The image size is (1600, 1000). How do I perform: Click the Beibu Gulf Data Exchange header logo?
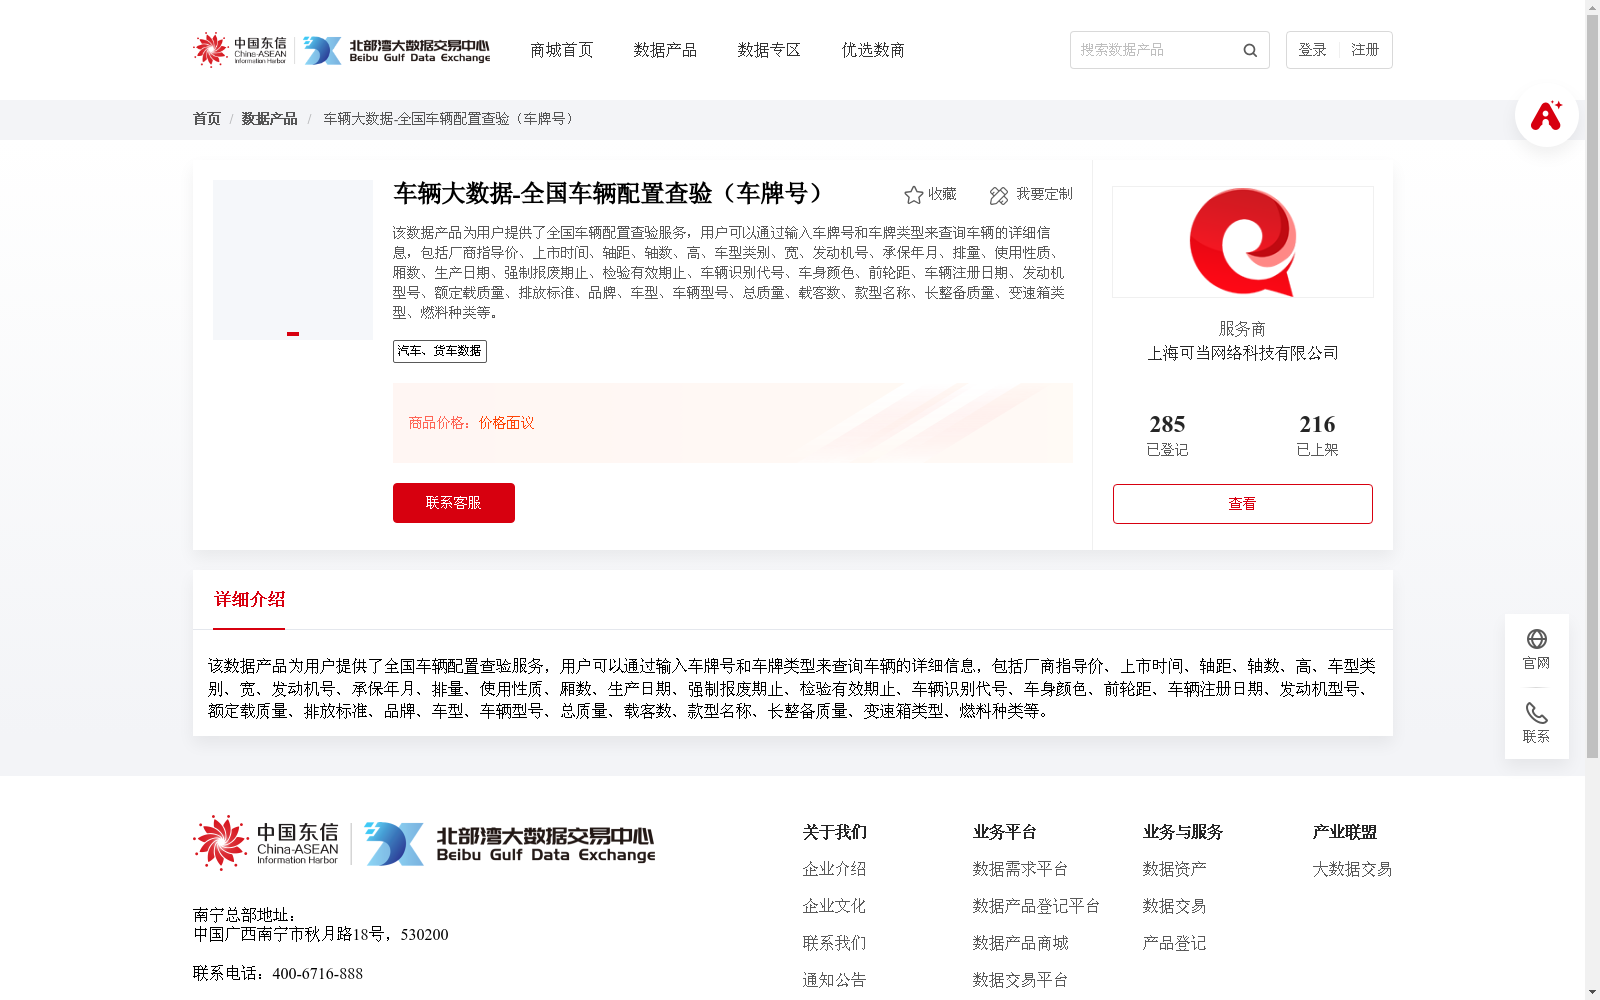click(x=397, y=50)
